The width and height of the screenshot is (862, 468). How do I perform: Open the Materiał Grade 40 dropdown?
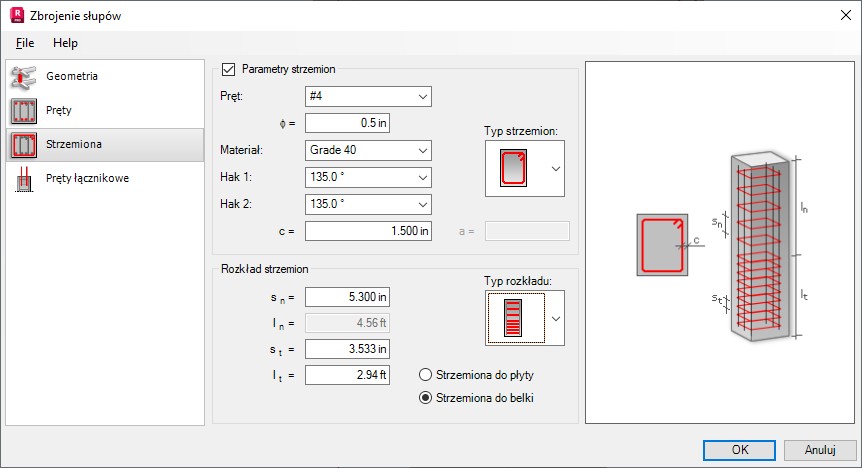[368, 150]
